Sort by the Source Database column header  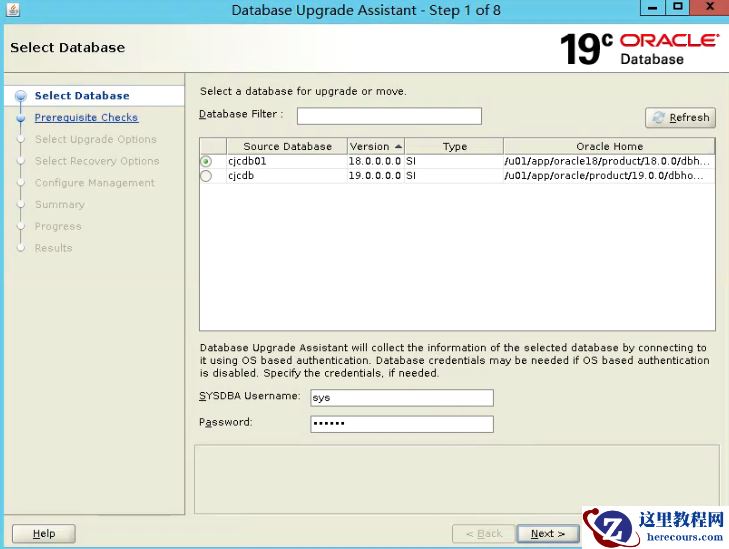click(287, 146)
